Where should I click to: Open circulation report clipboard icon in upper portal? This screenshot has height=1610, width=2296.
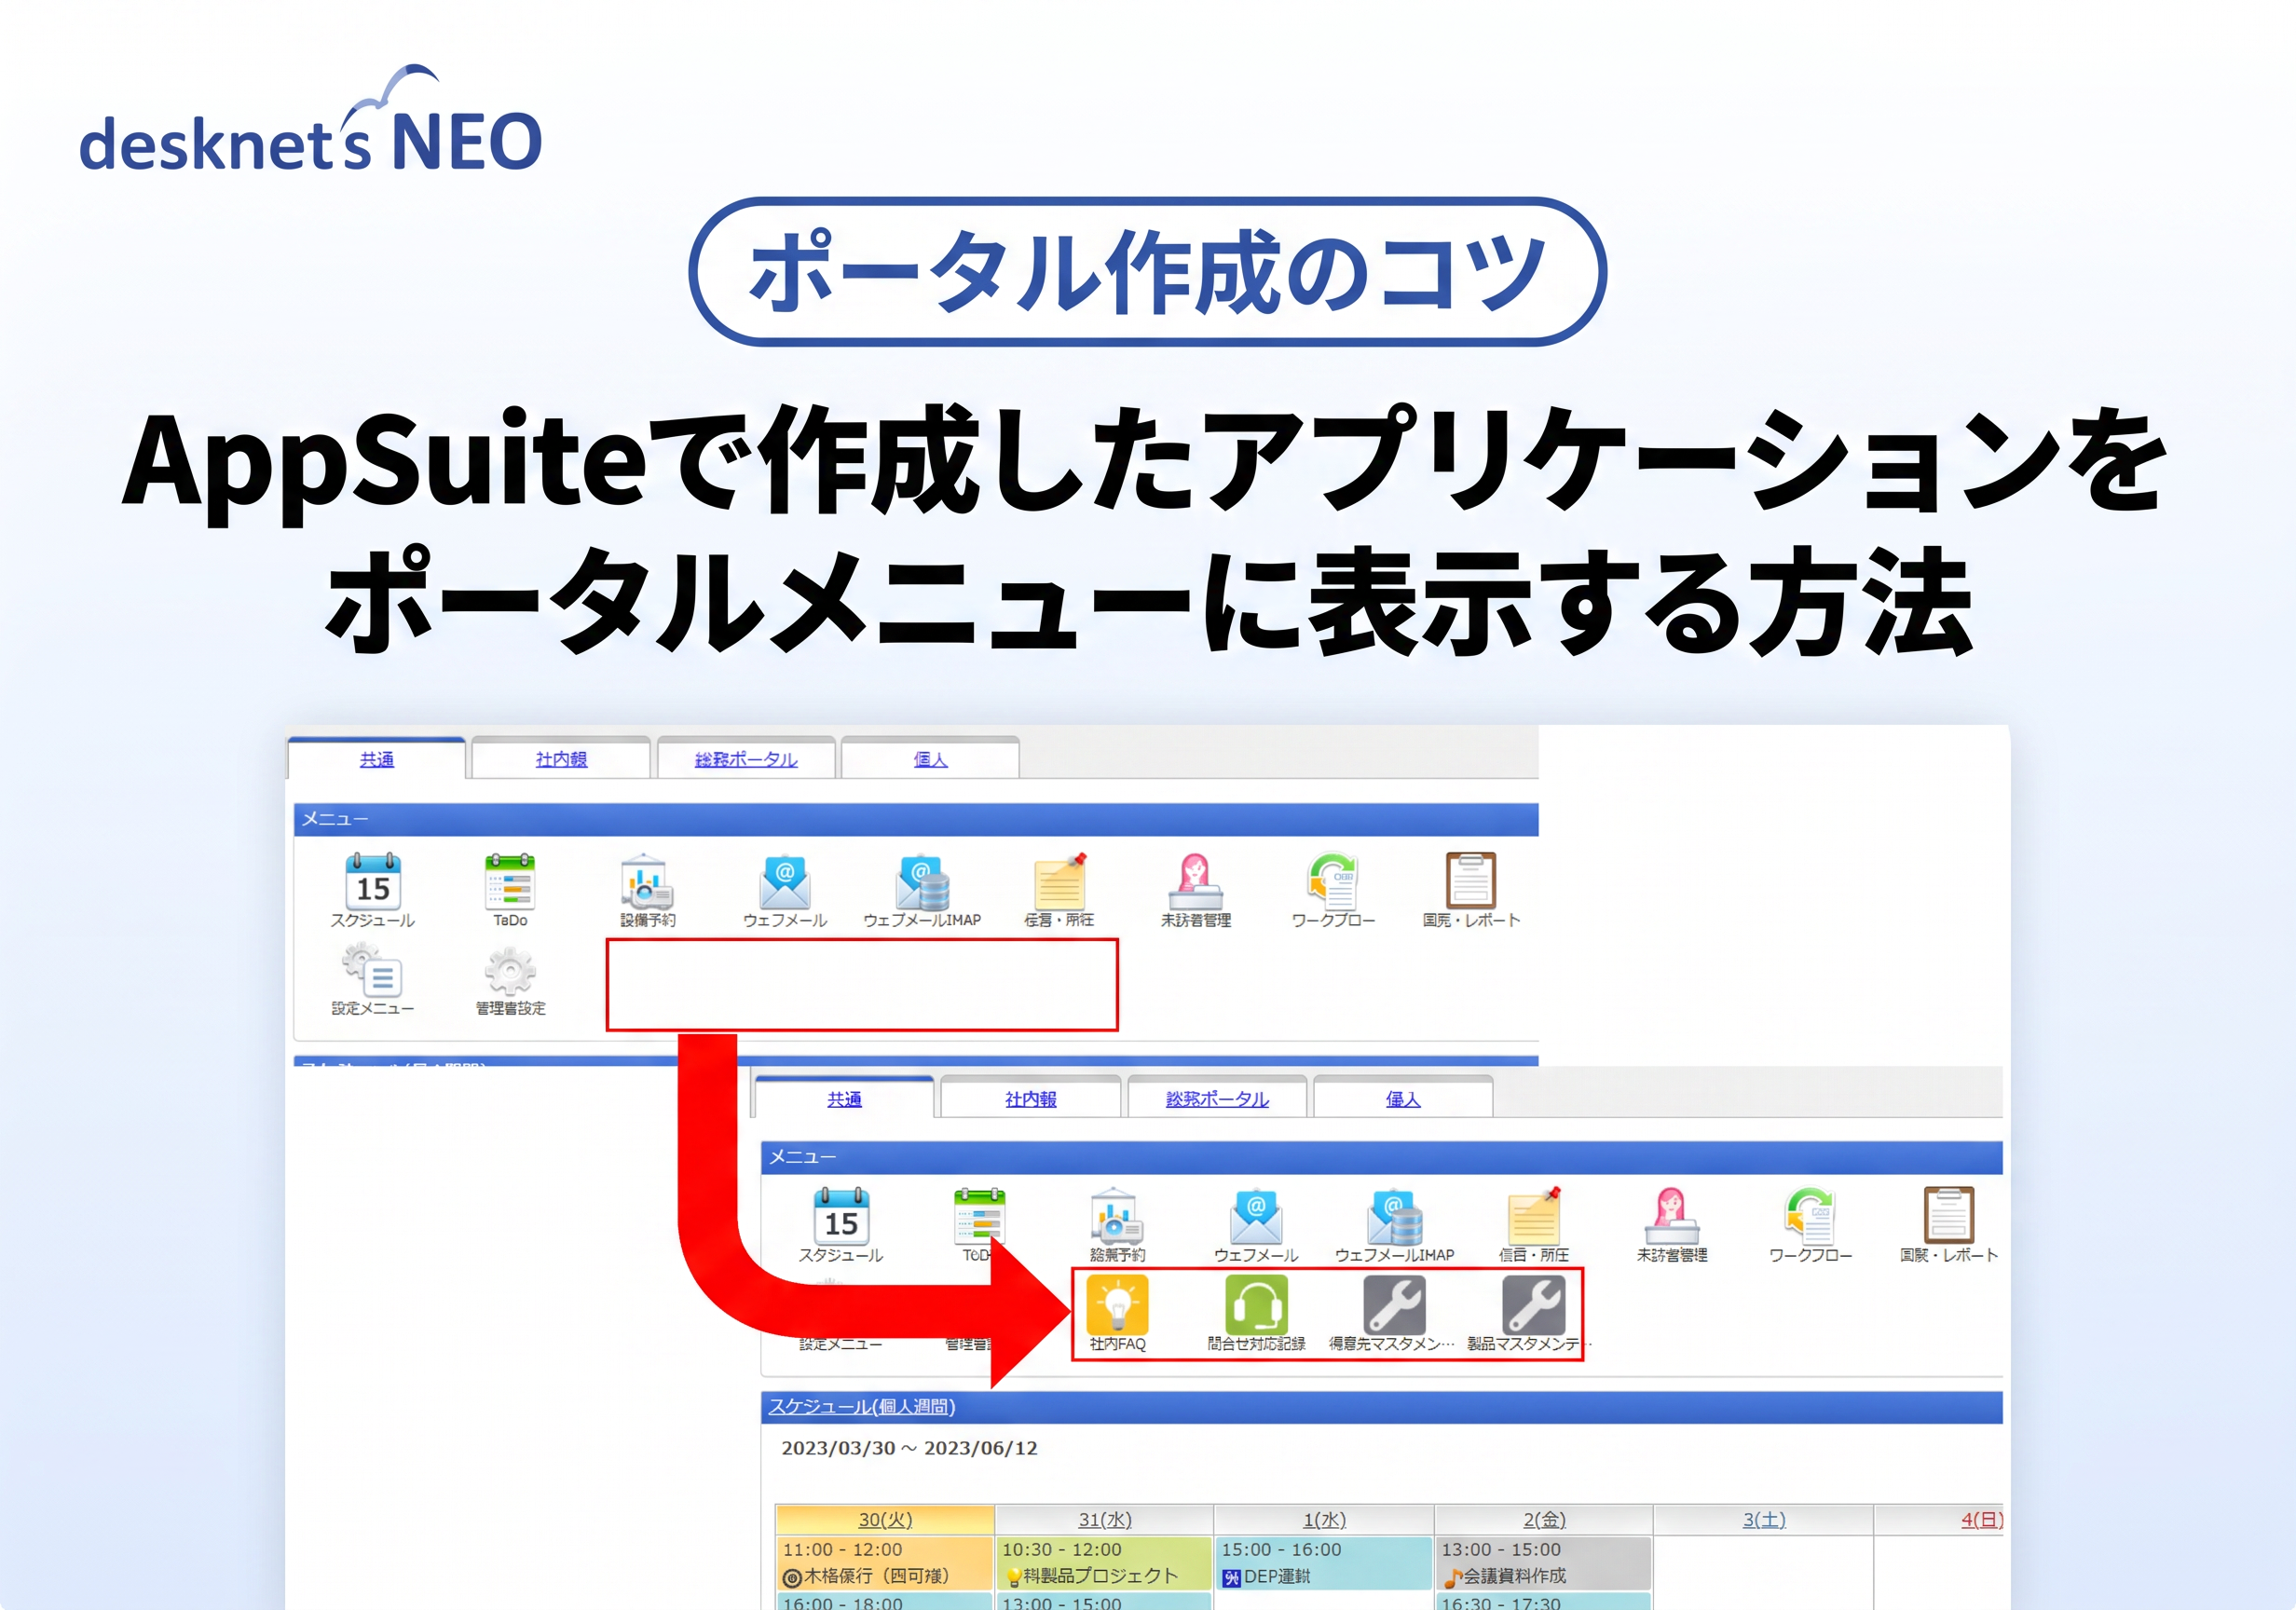coord(1471,880)
